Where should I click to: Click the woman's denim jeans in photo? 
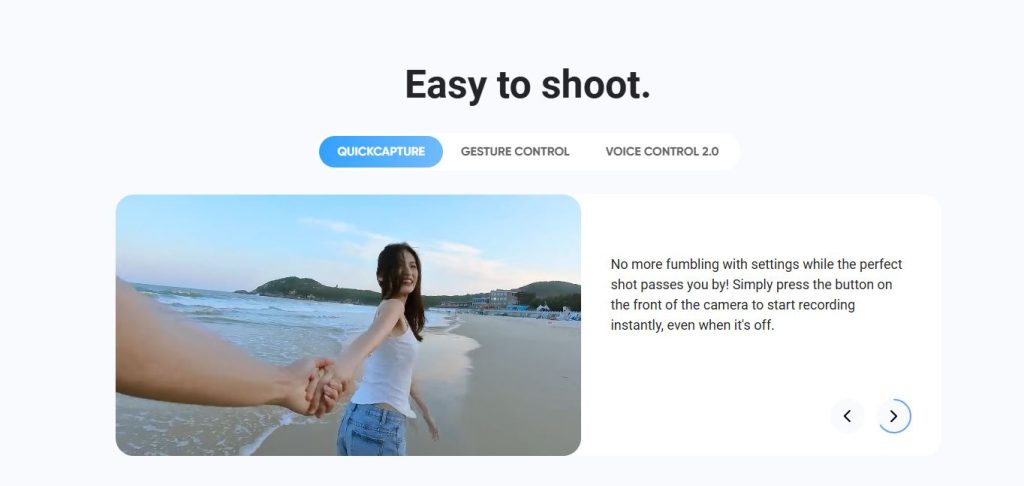372,429
